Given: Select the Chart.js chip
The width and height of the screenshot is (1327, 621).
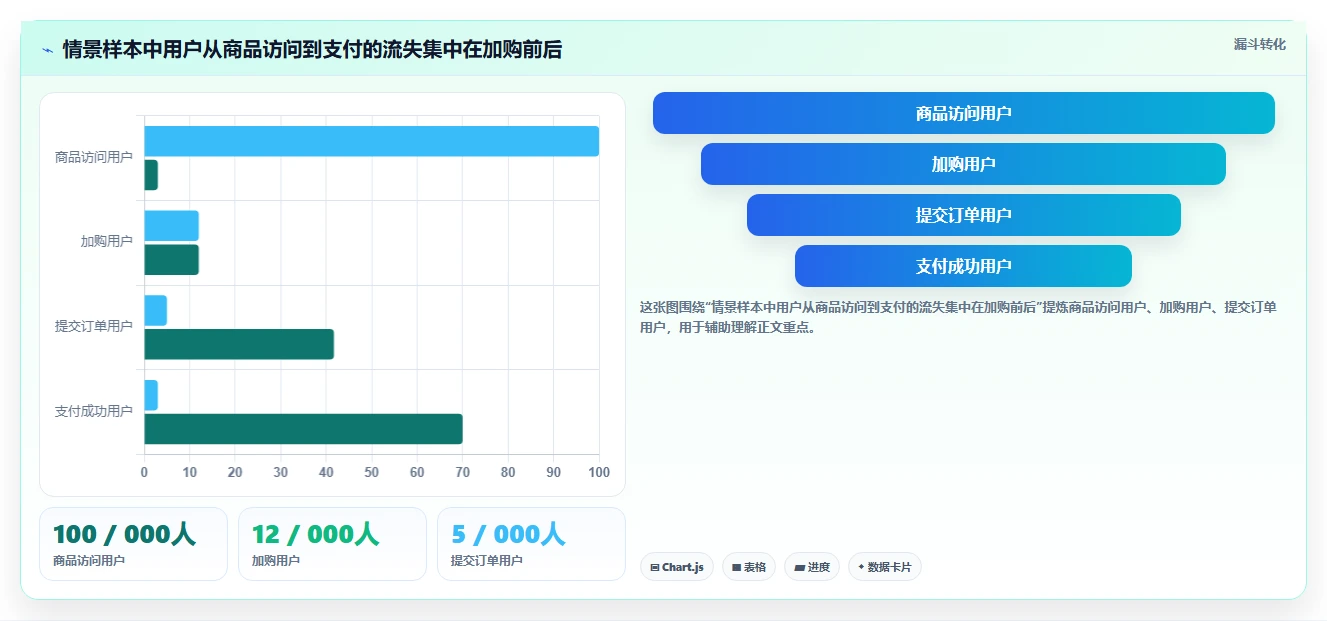Looking at the screenshot, I should click(677, 567).
